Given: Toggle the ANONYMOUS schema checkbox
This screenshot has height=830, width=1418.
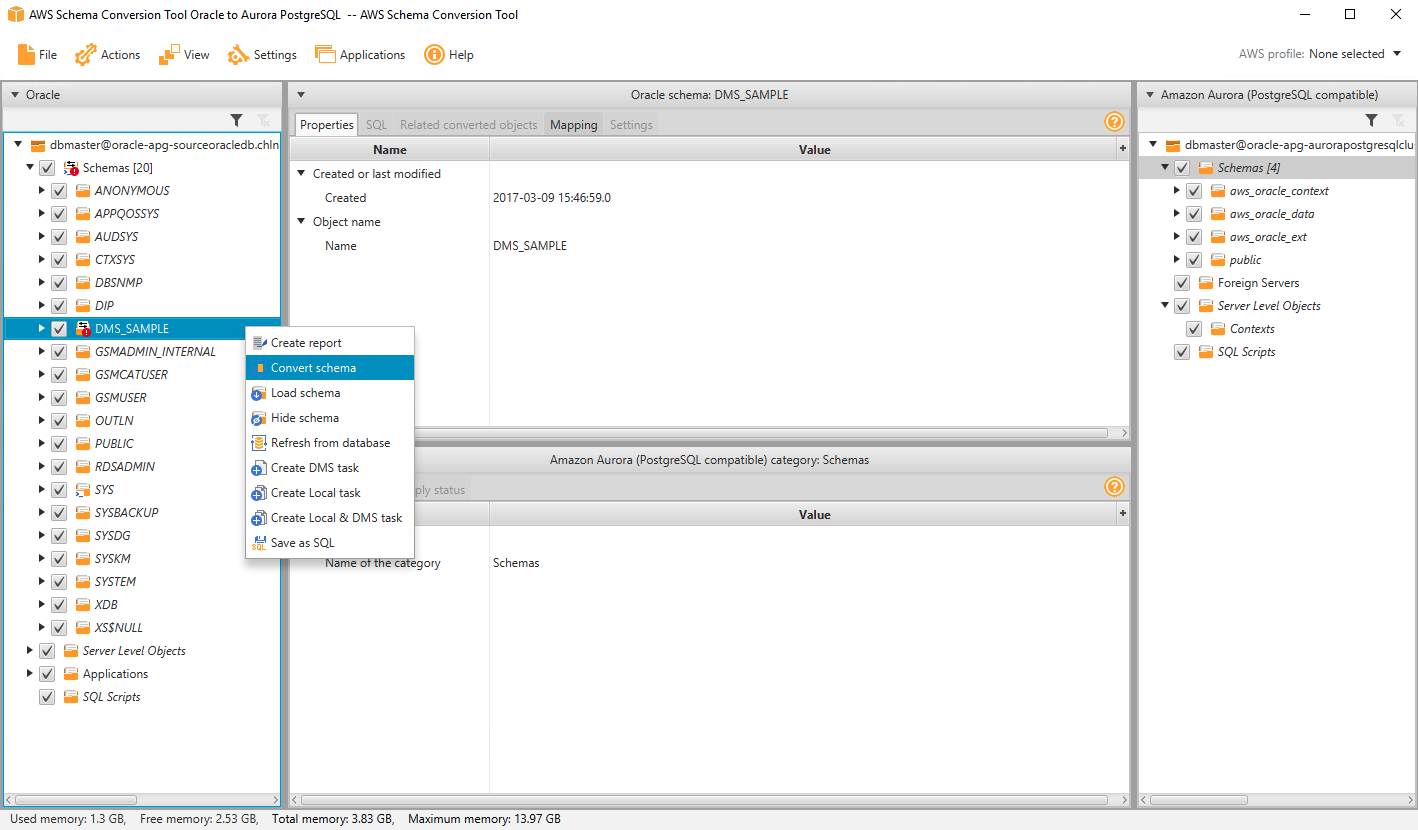Looking at the screenshot, I should (x=59, y=191).
